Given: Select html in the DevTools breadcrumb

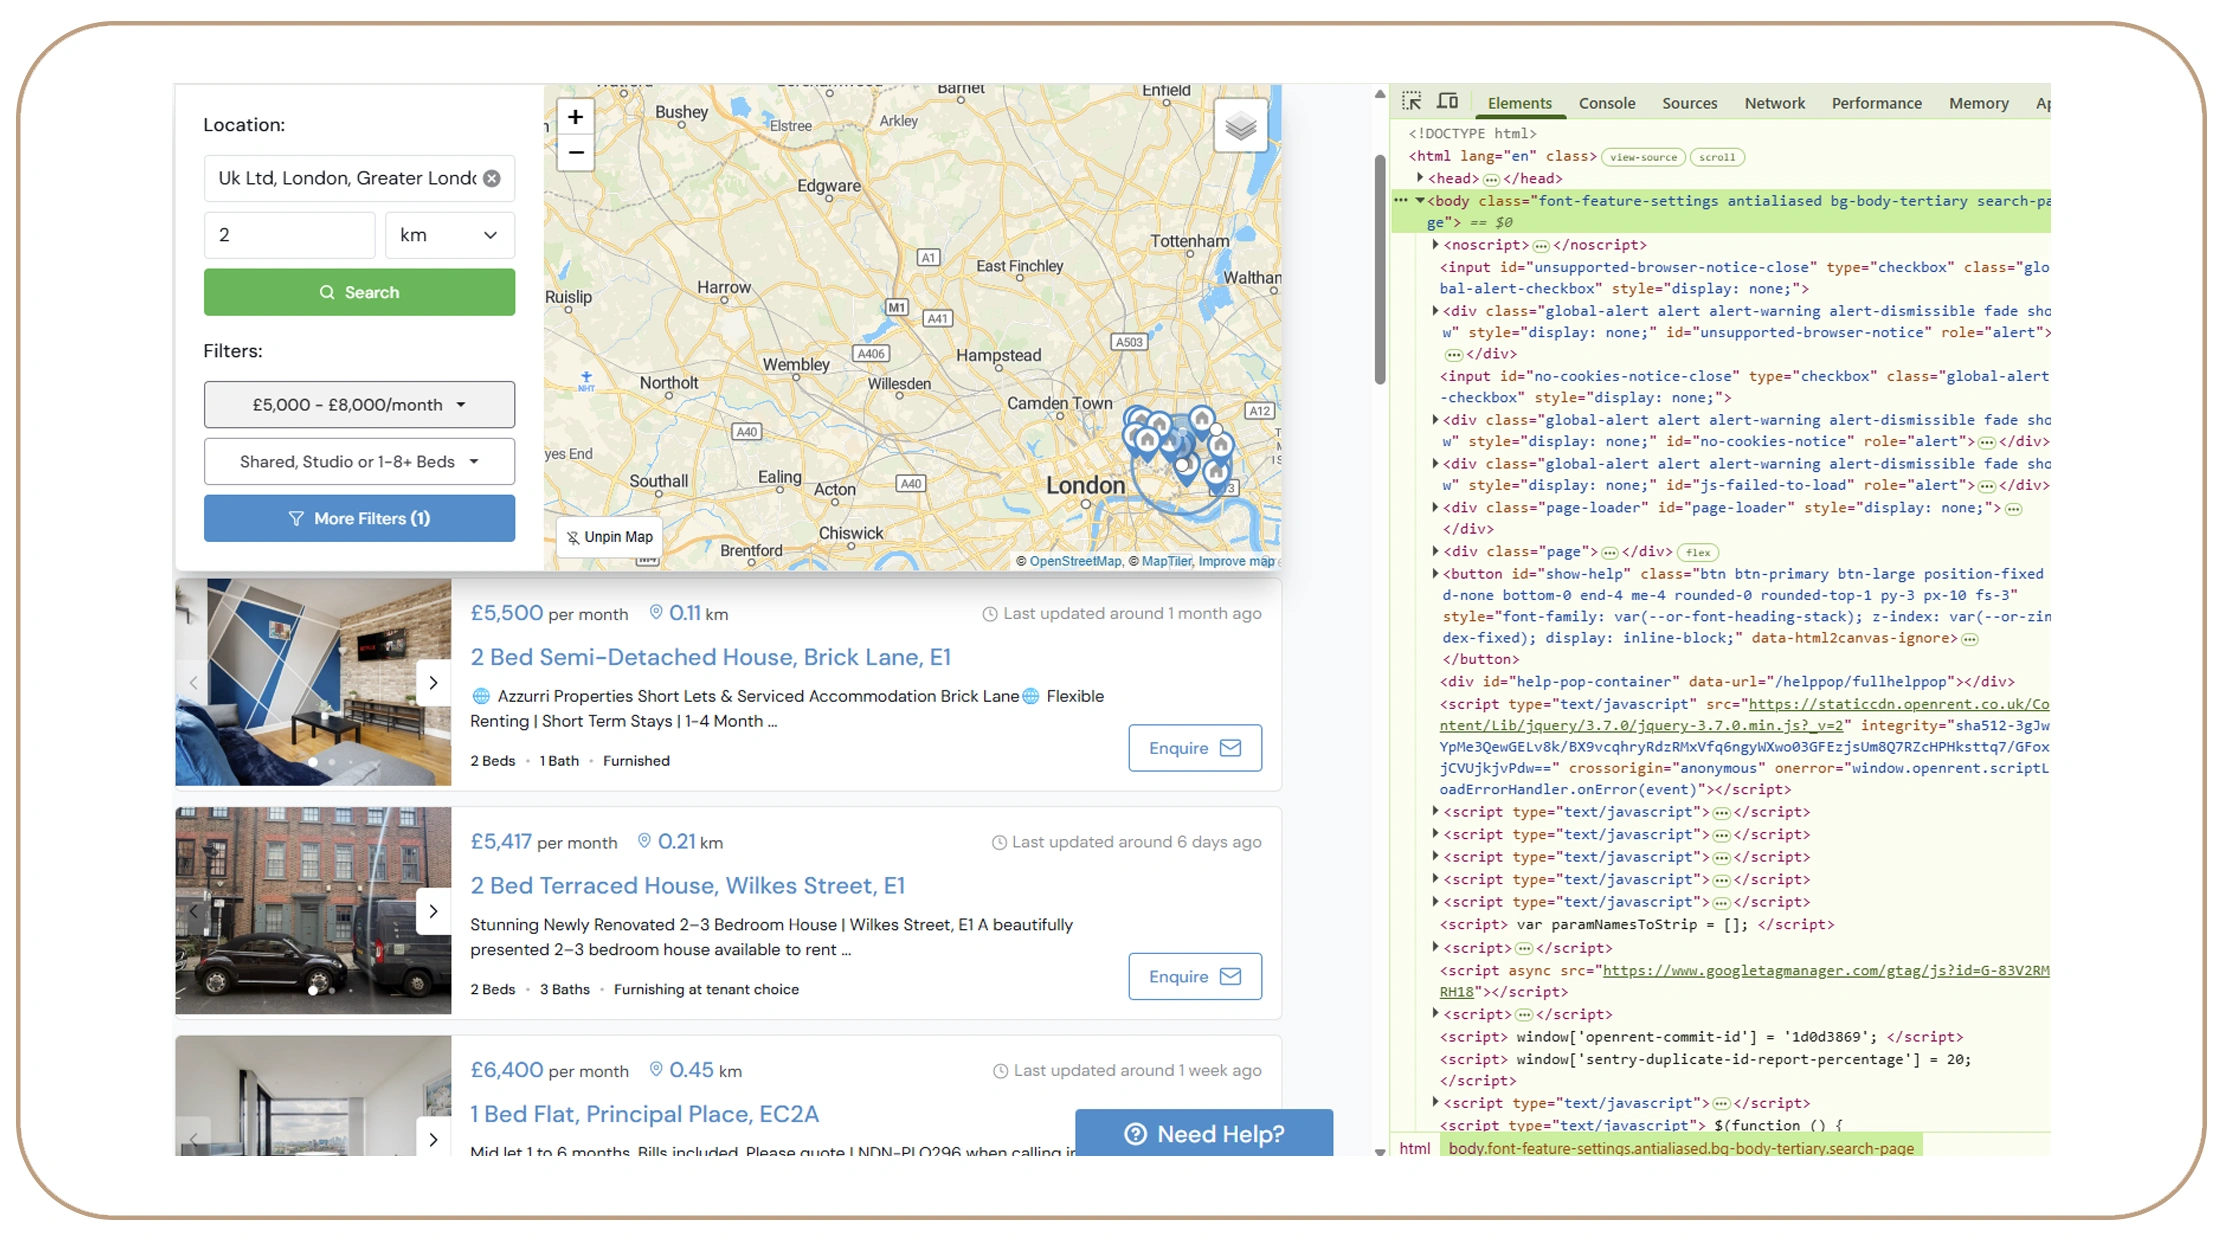Looking at the screenshot, I should pyautogui.click(x=1414, y=1148).
